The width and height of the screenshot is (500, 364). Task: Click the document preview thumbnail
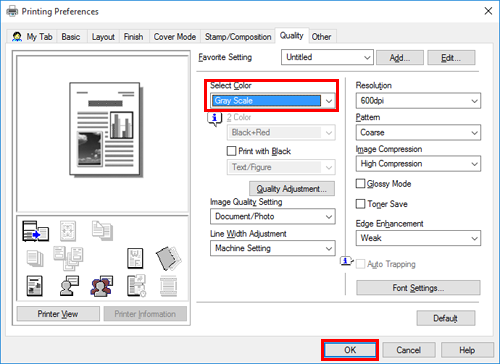click(x=106, y=129)
